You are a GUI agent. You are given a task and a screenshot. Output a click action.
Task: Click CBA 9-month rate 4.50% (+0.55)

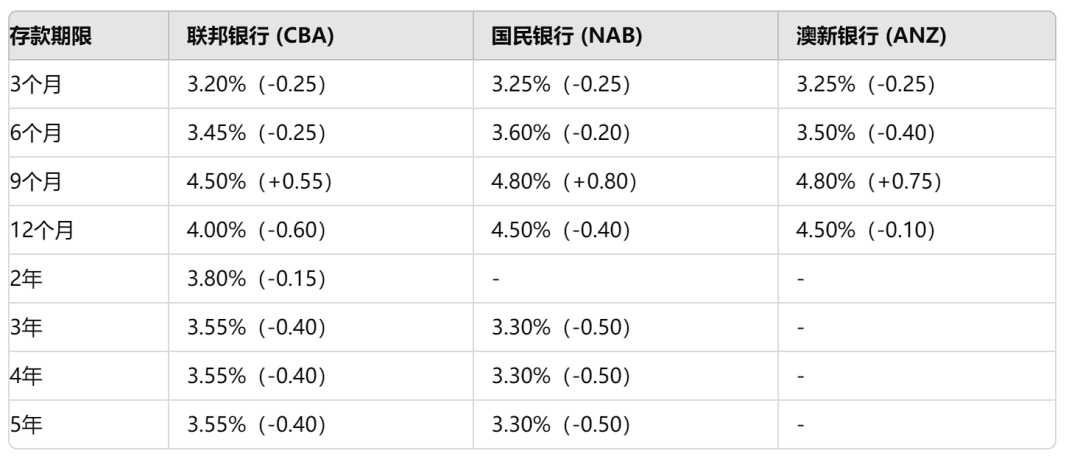pos(259,181)
